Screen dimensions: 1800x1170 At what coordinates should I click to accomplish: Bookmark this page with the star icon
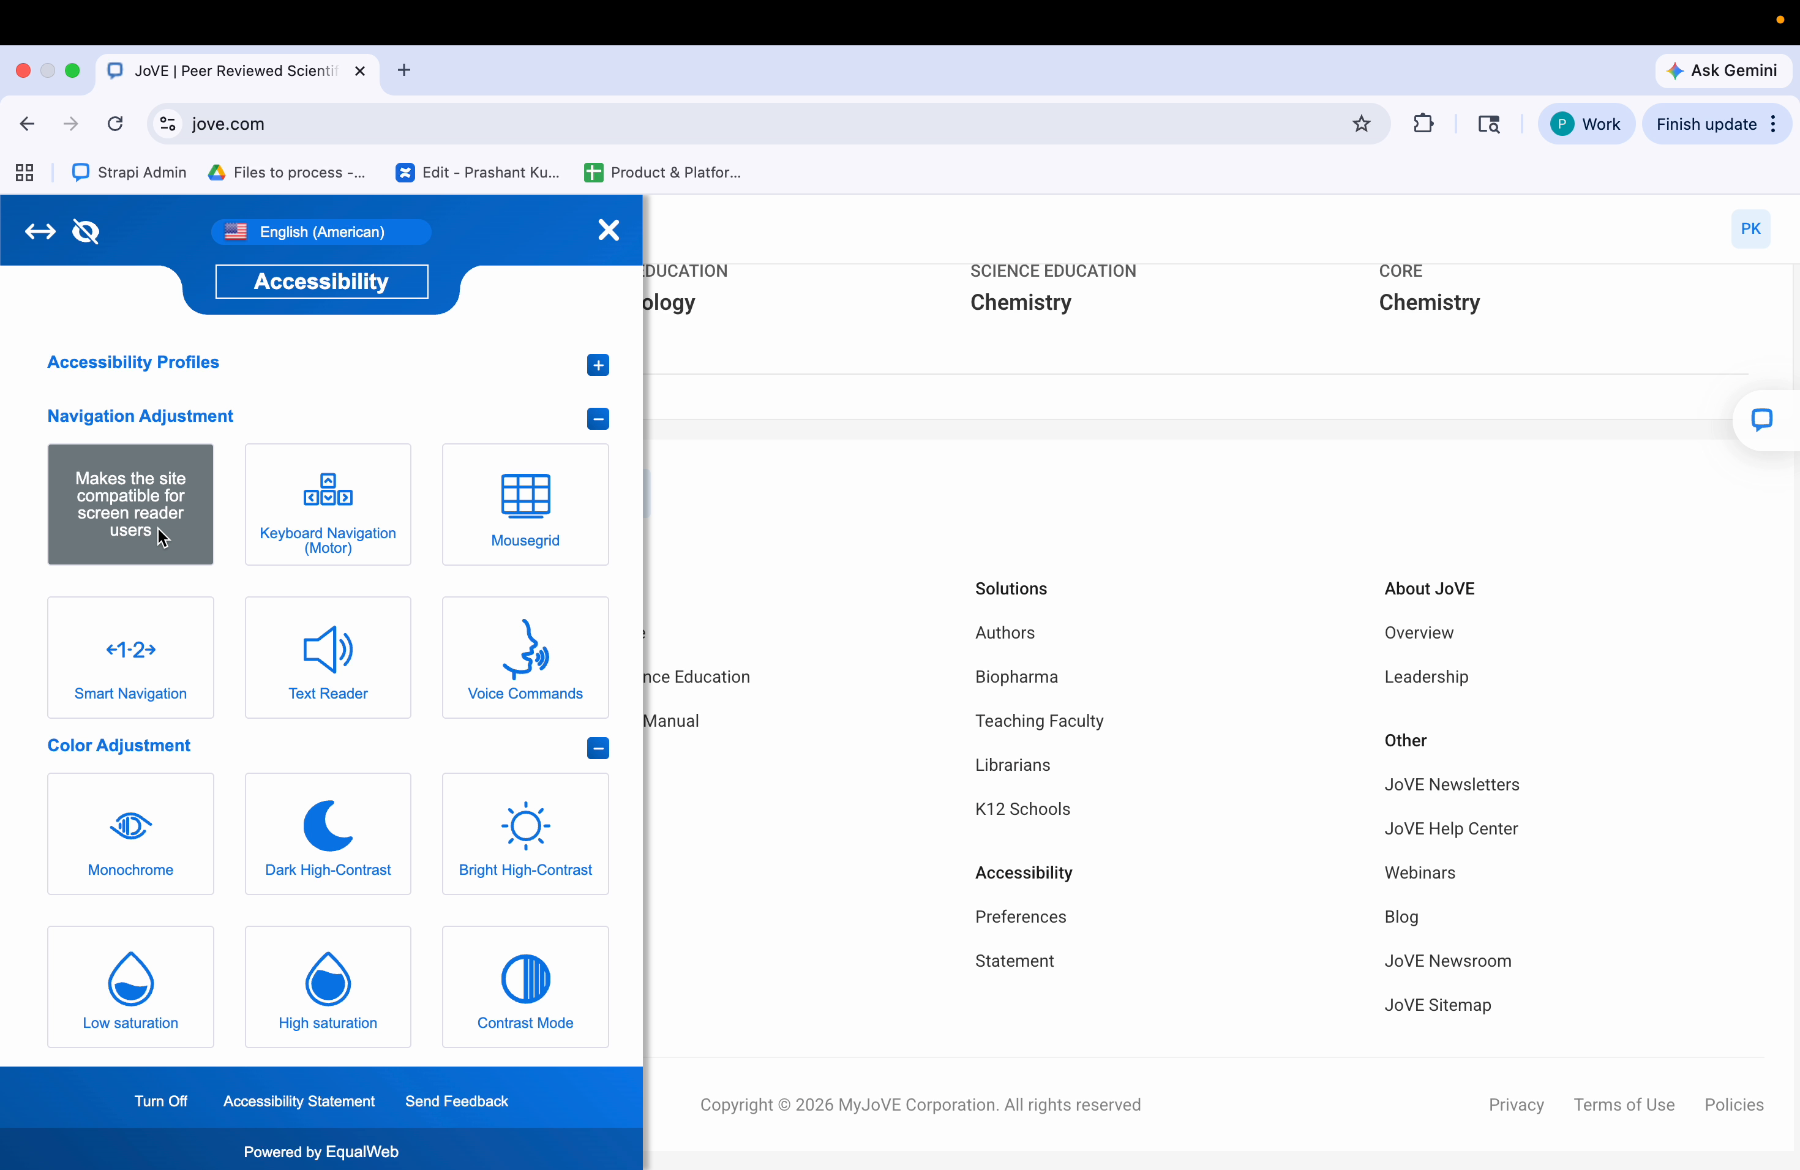(1361, 124)
